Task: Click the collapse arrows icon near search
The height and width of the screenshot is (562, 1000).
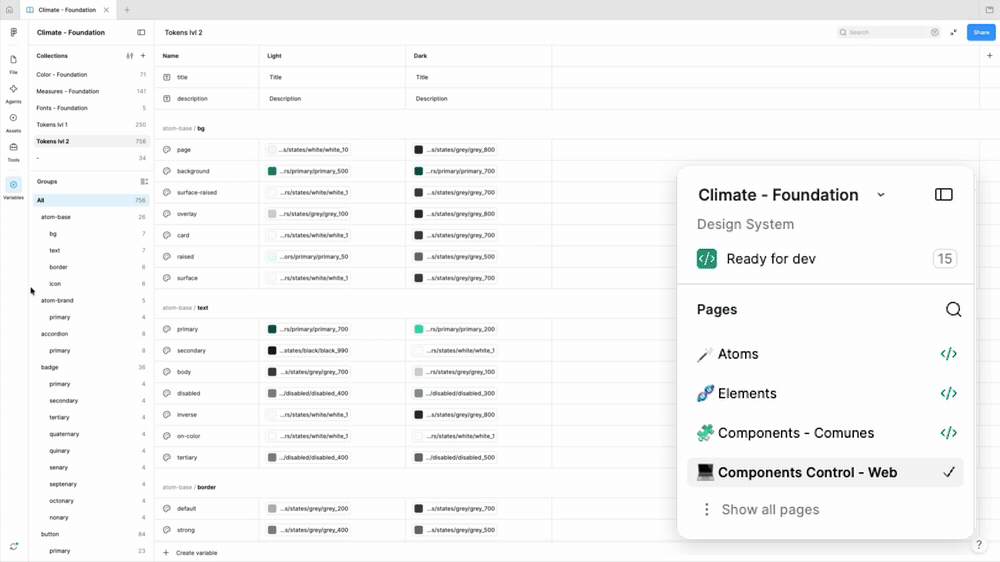Action: (953, 33)
